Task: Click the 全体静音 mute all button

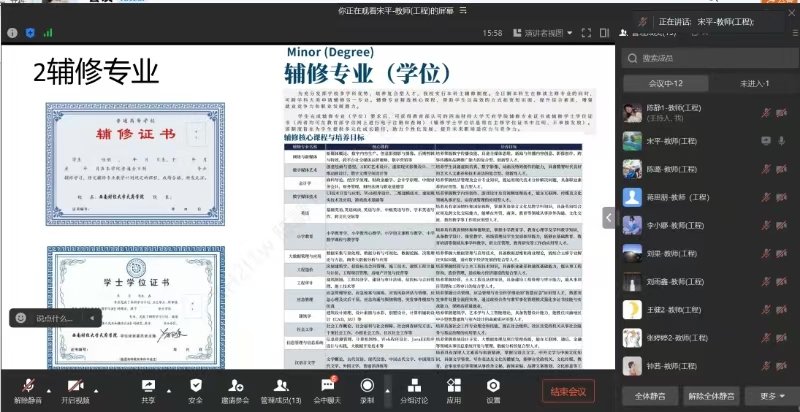Action: click(x=649, y=395)
